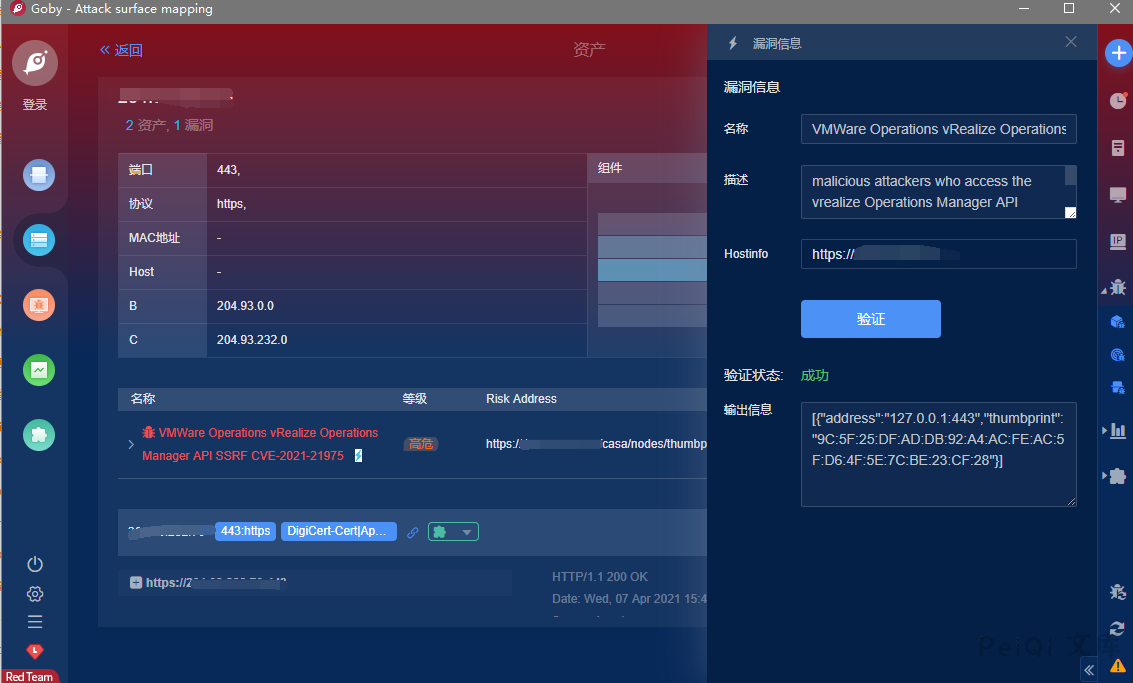Screen dimensions: 1133x683
Task: Select the 443:https port tag
Action: point(245,531)
